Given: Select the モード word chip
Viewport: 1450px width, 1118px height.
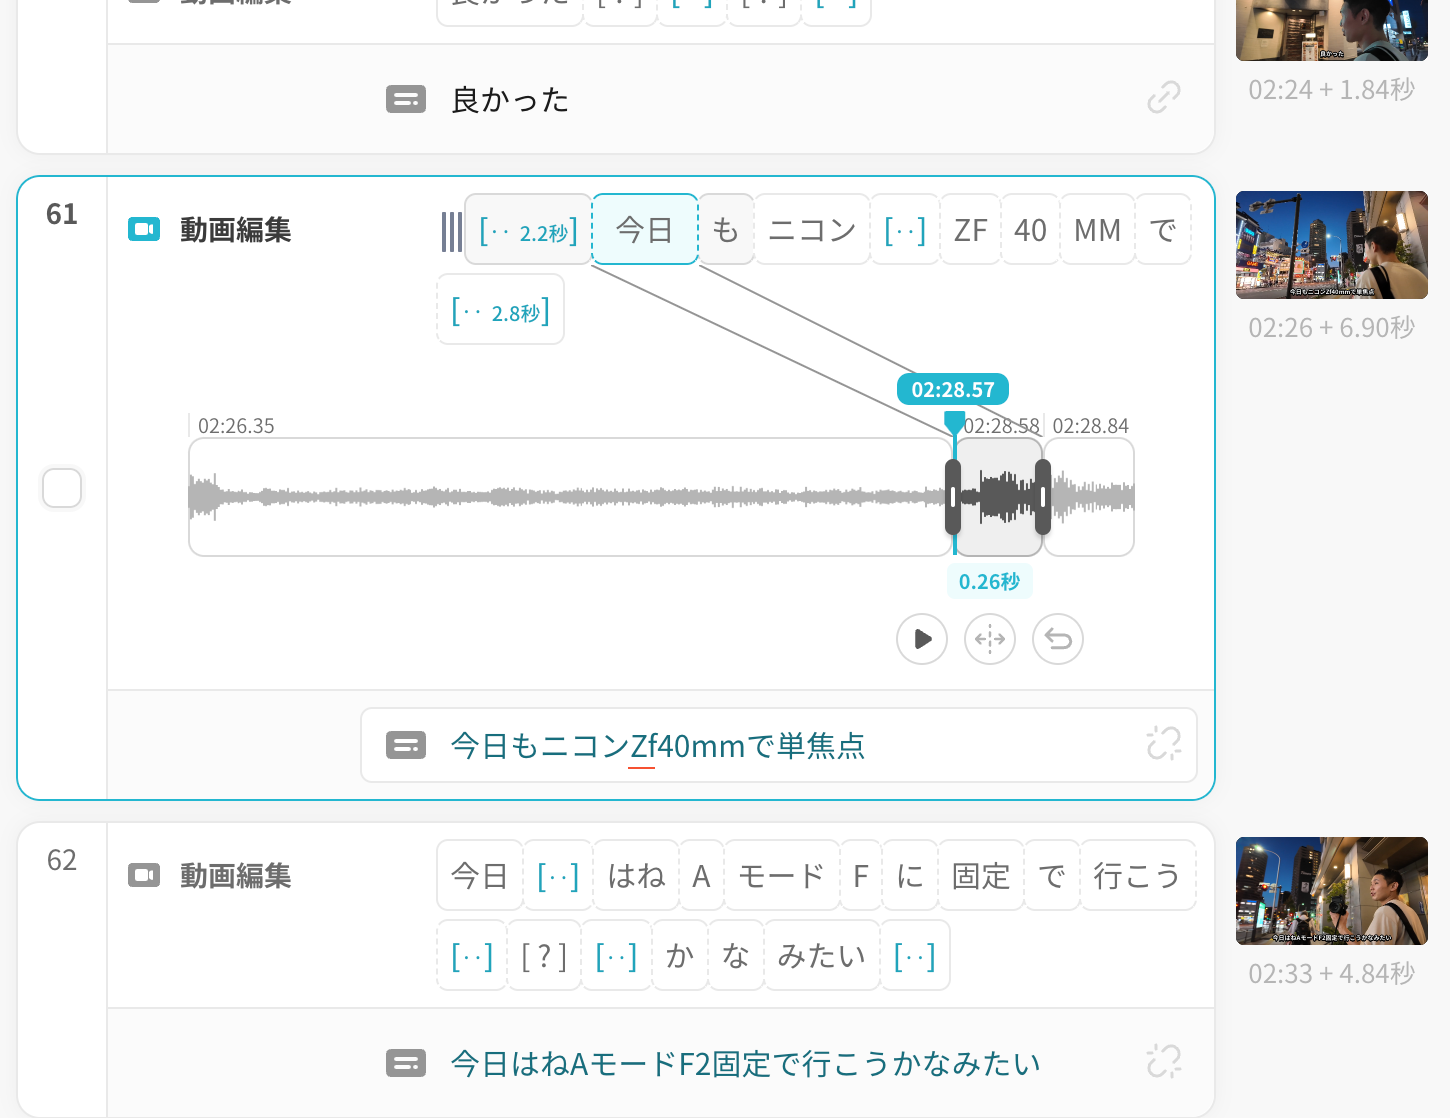Looking at the screenshot, I should 782,876.
